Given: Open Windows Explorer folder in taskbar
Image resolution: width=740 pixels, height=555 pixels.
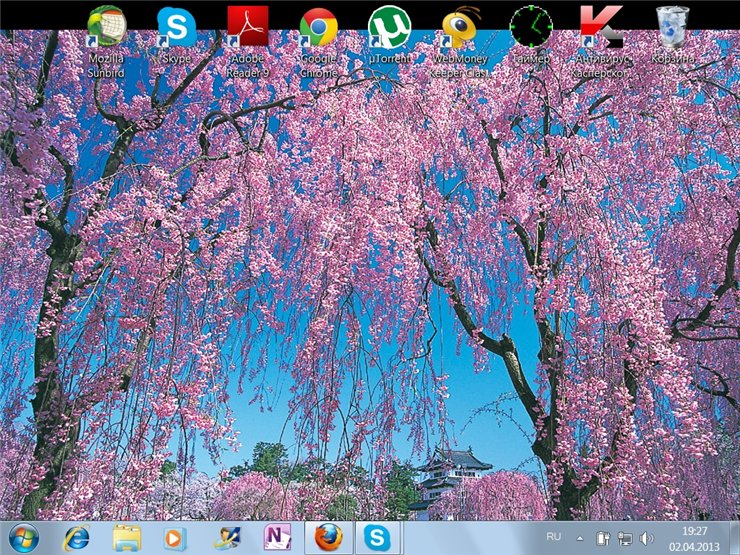Looking at the screenshot, I should pyautogui.click(x=127, y=538).
